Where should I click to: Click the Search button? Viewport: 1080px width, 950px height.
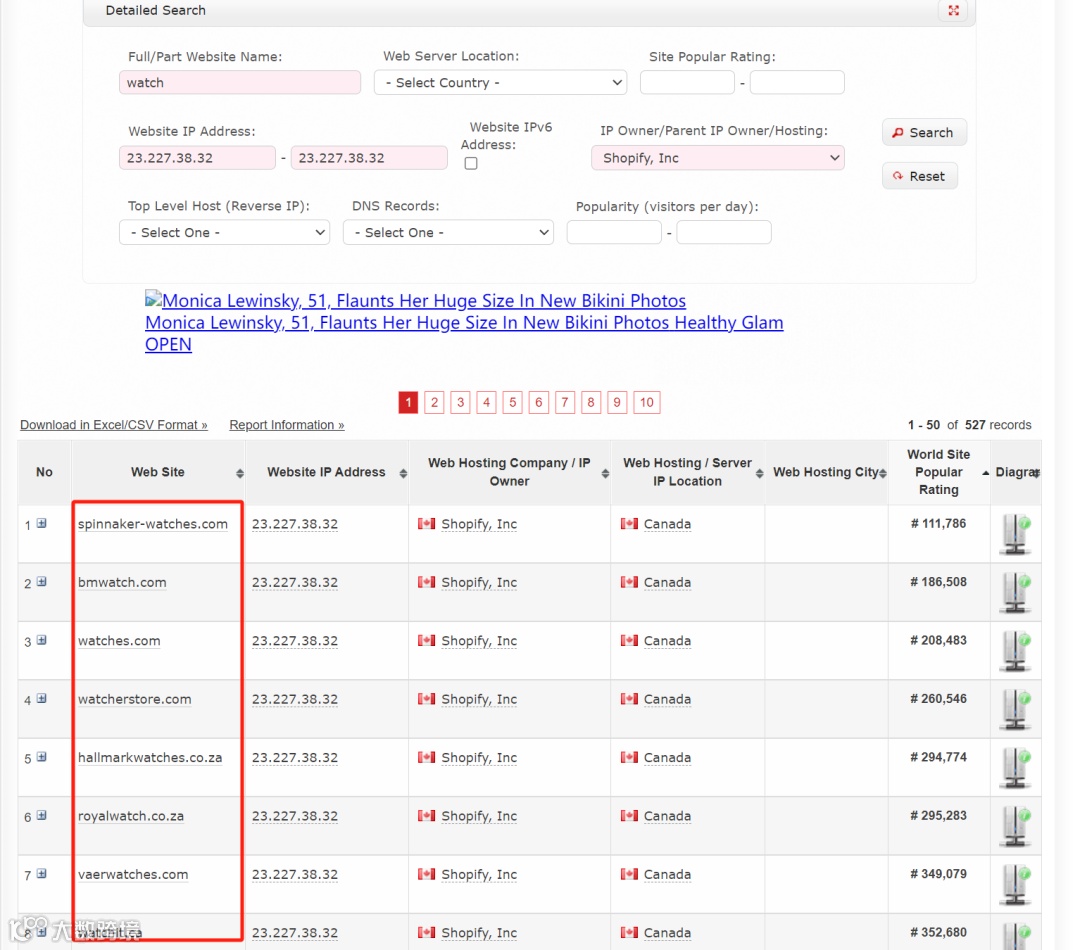[x=924, y=132]
